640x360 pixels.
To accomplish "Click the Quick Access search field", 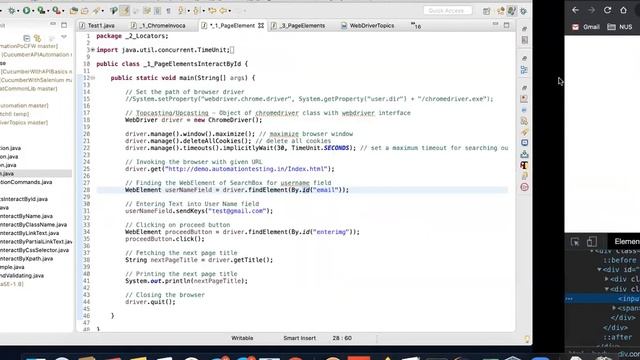I will 447,11.
